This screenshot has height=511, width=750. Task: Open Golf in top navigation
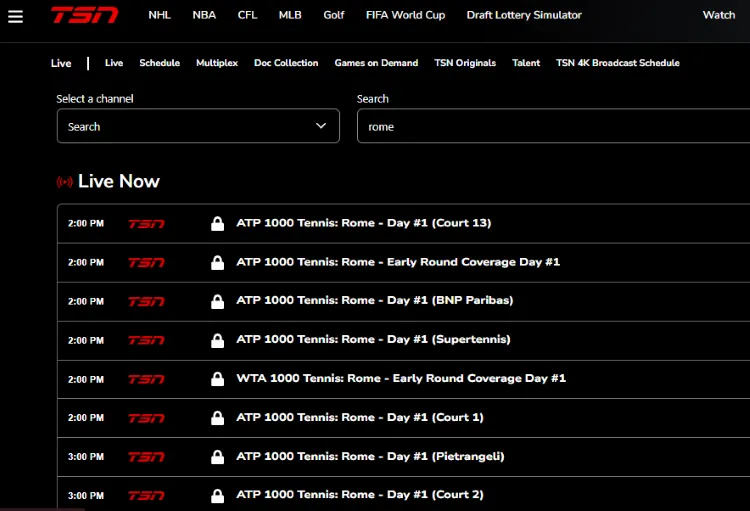pos(334,15)
